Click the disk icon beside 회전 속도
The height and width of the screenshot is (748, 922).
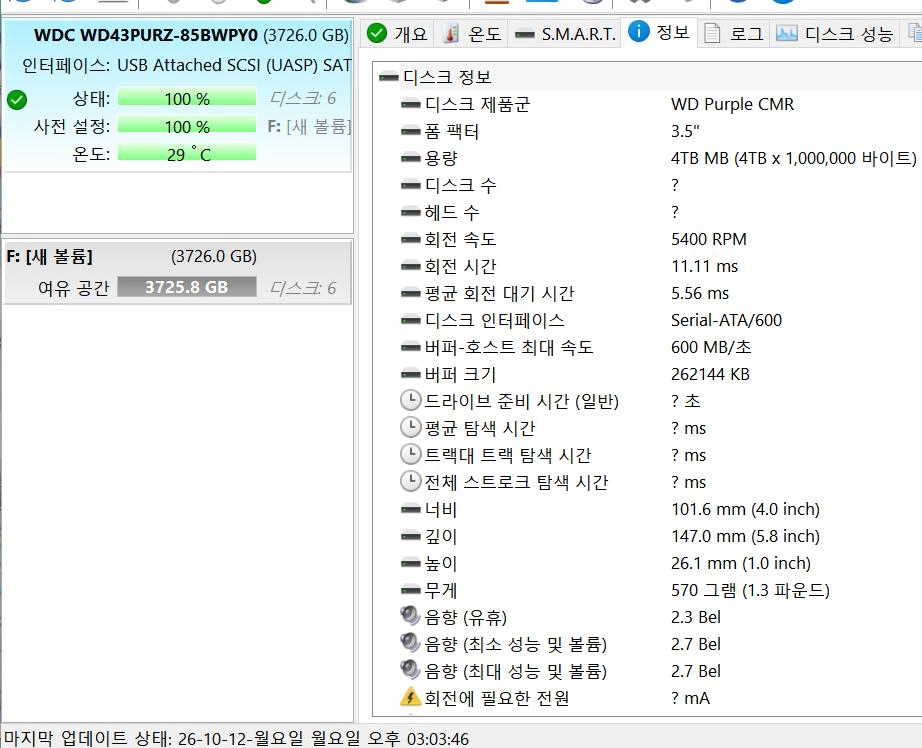point(410,240)
